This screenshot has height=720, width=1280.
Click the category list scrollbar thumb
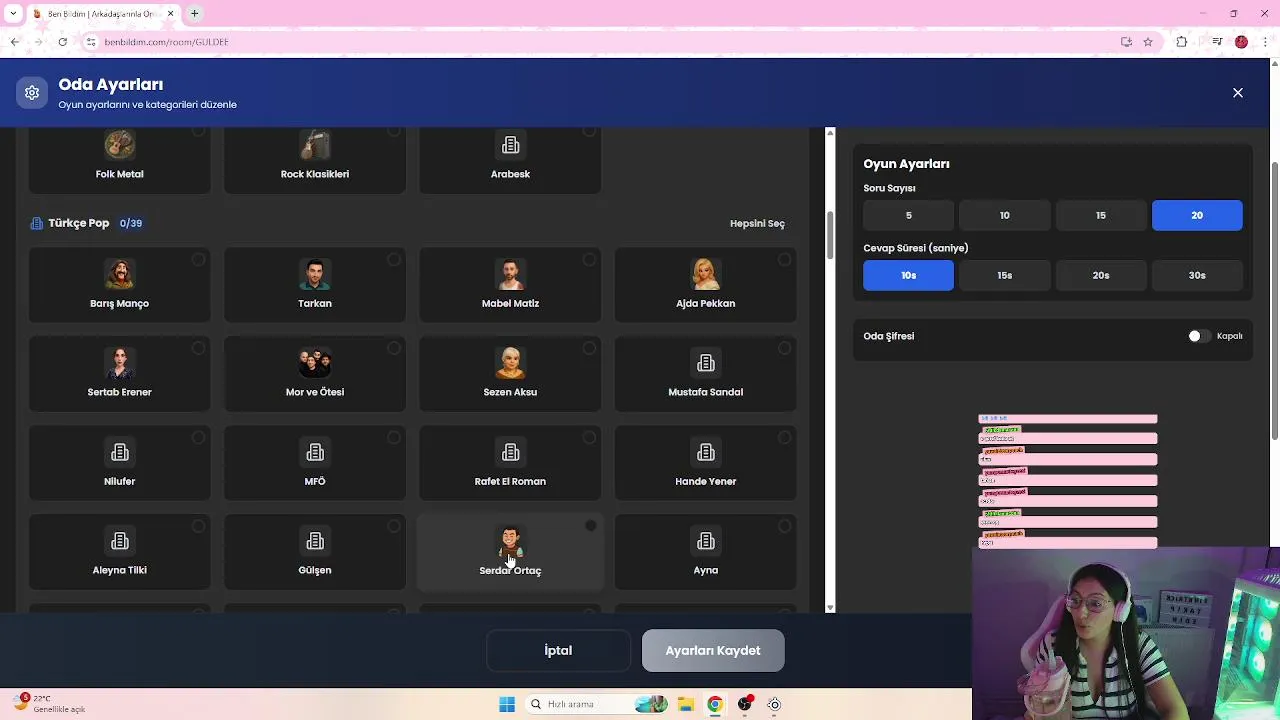coord(830,235)
